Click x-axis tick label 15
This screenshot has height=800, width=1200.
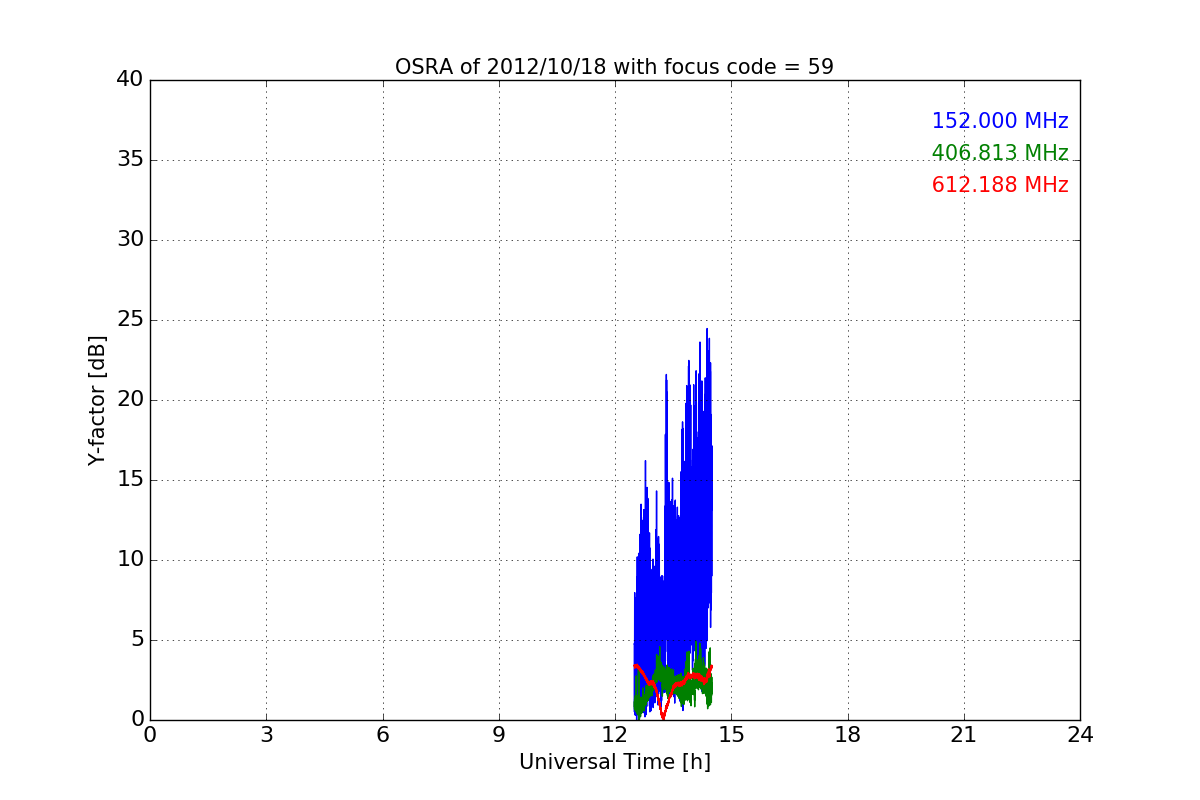(731, 735)
